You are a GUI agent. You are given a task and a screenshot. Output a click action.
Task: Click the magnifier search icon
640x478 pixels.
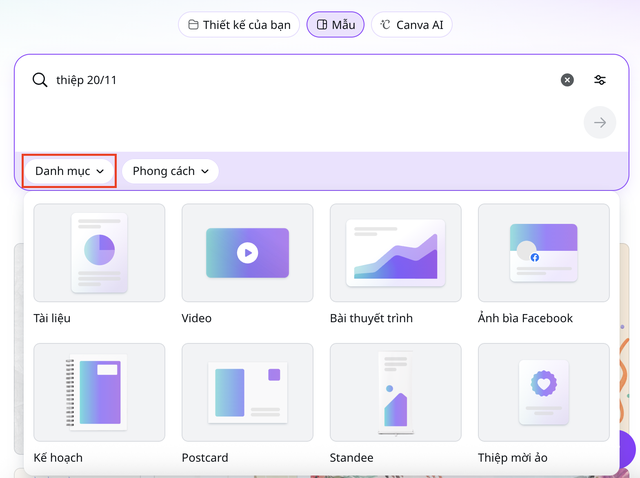(40, 80)
